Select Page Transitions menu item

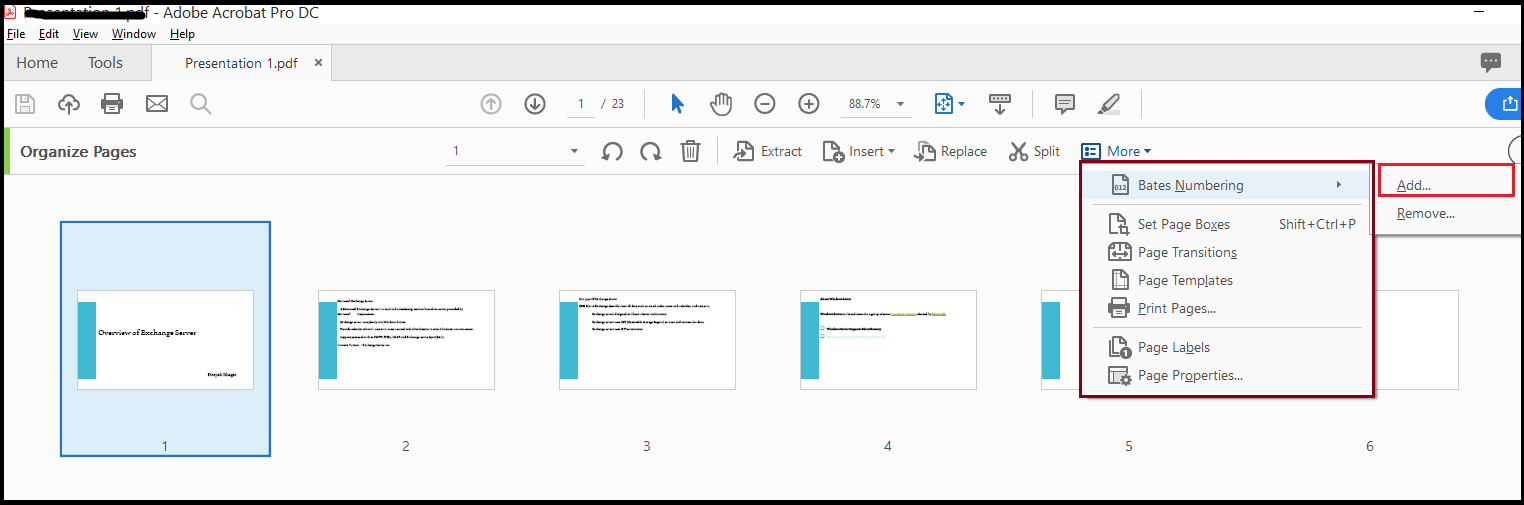pyautogui.click(x=1228, y=252)
